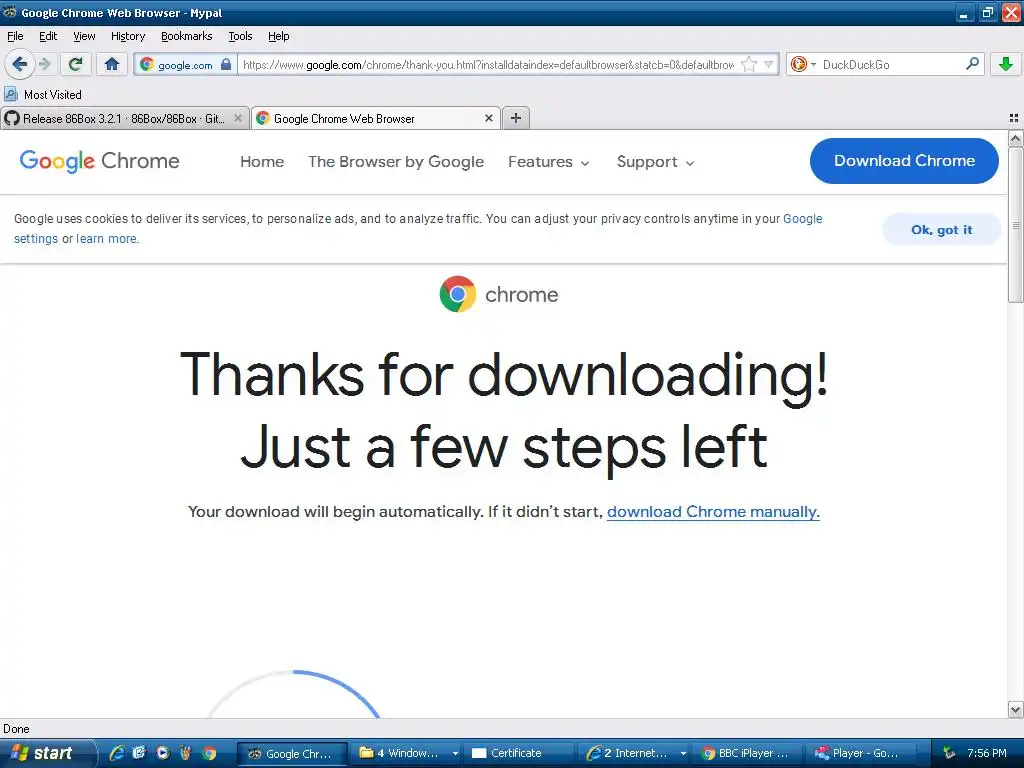Click the system tray network icon
This screenshot has width=1024, height=768.
click(949, 754)
